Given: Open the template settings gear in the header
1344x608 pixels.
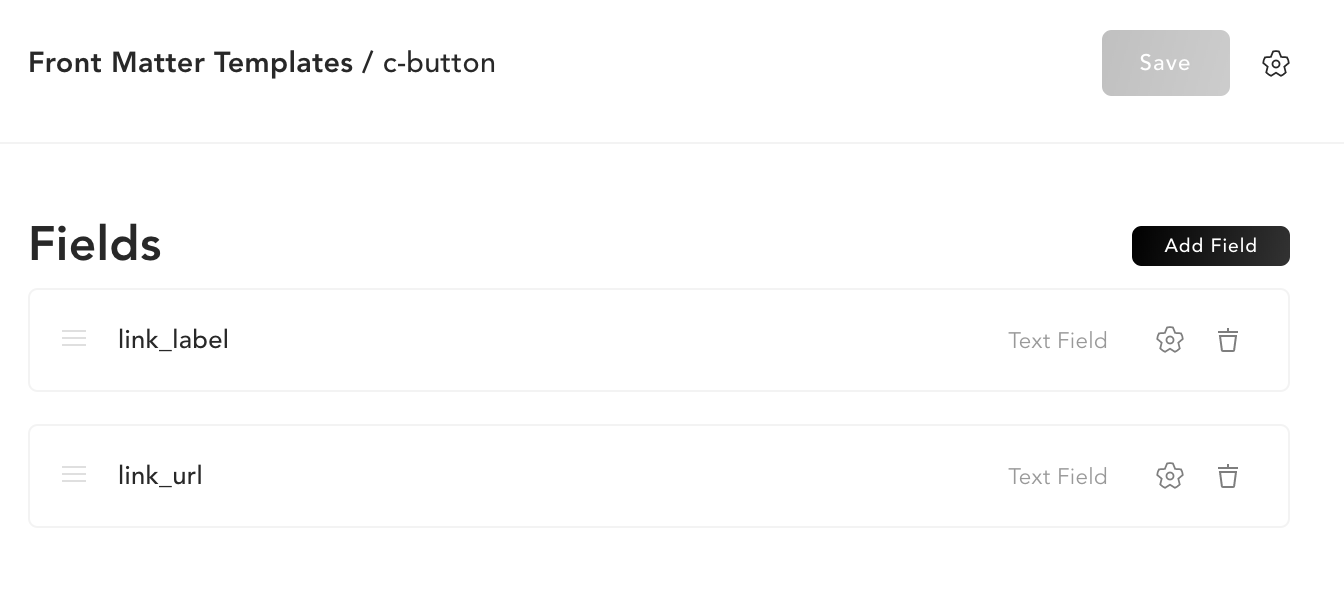Looking at the screenshot, I should (1276, 63).
